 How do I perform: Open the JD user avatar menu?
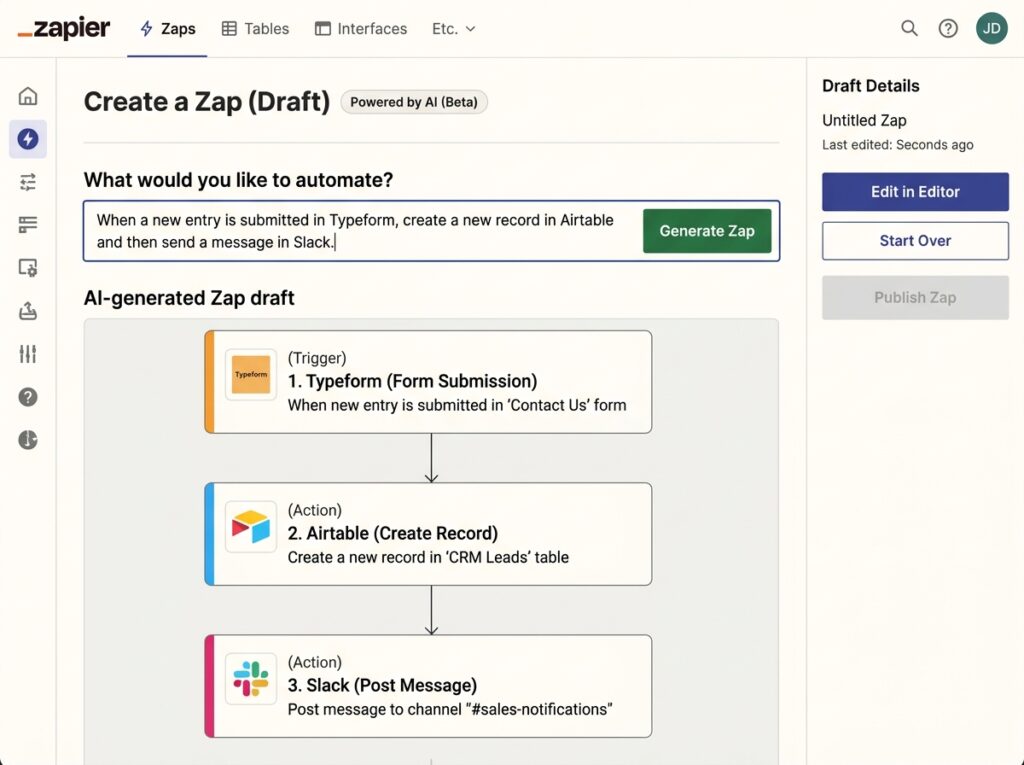click(x=991, y=28)
